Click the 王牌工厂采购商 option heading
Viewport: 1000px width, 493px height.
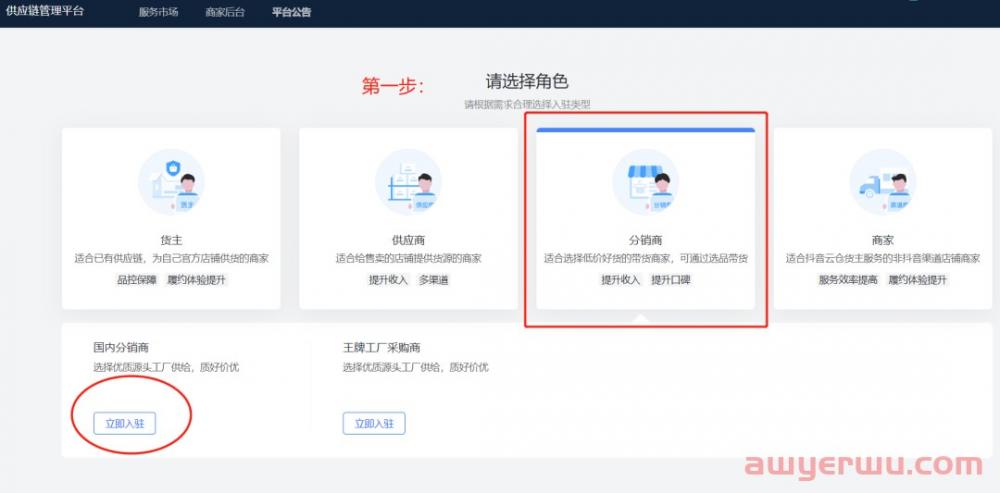coord(381,348)
